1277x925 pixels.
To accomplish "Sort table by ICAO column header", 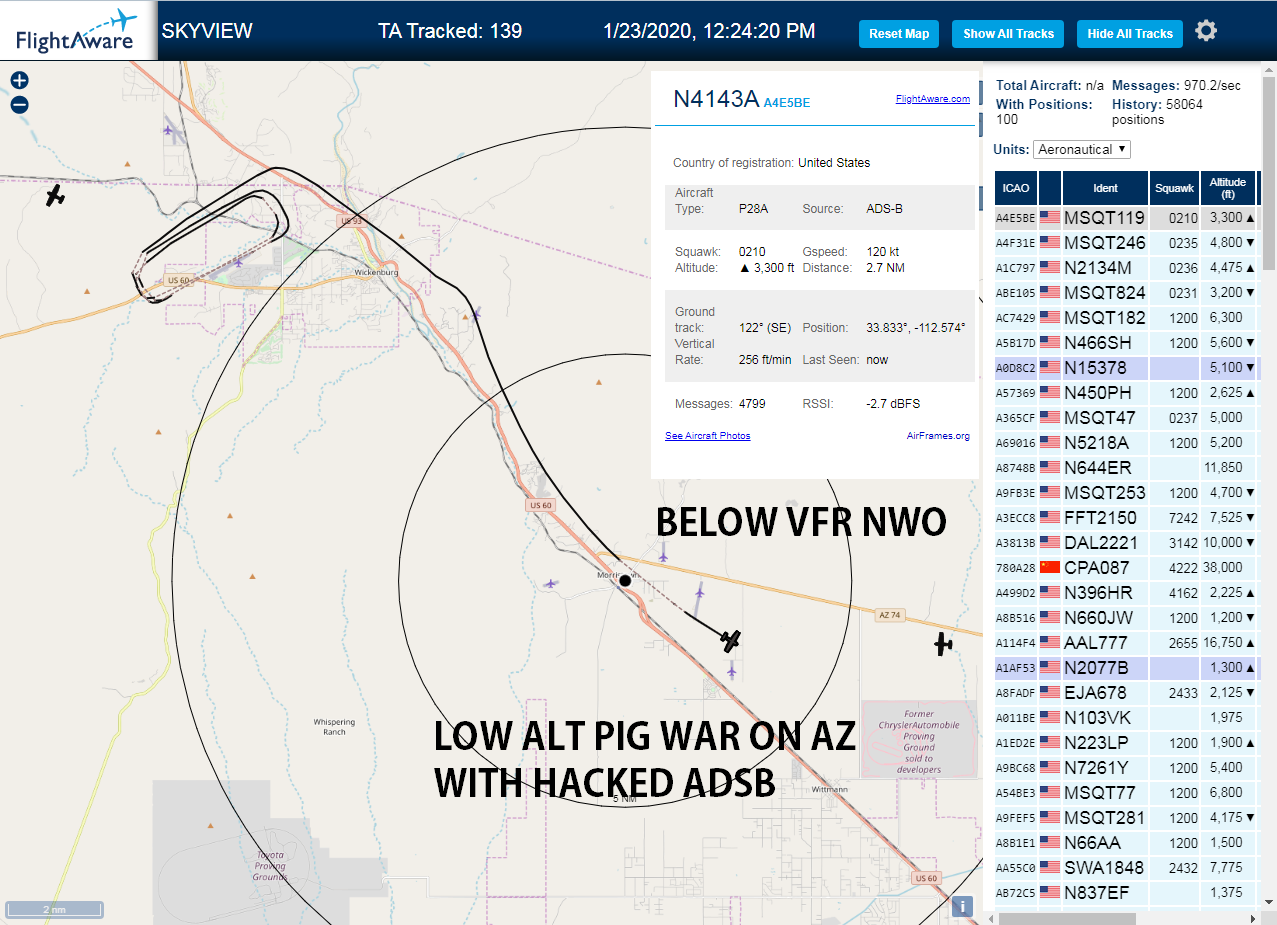I will pyautogui.click(x=1016, y=187).
